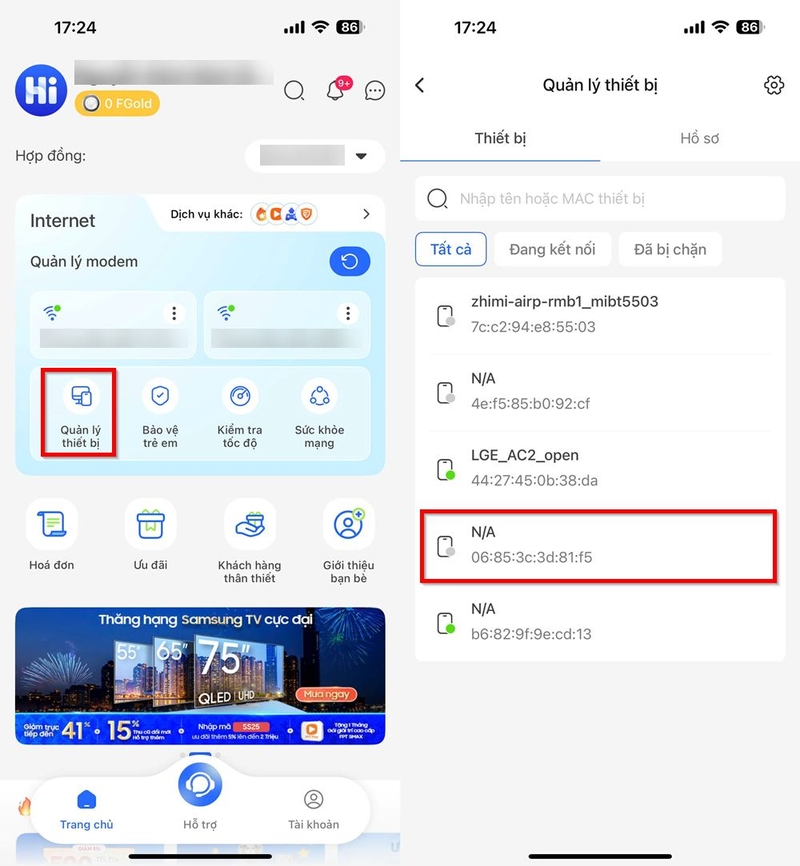Open device zhimi-airp-rmb1_mibt5503
The width and height of the screenshot is (800, 866).
[600, 315]
